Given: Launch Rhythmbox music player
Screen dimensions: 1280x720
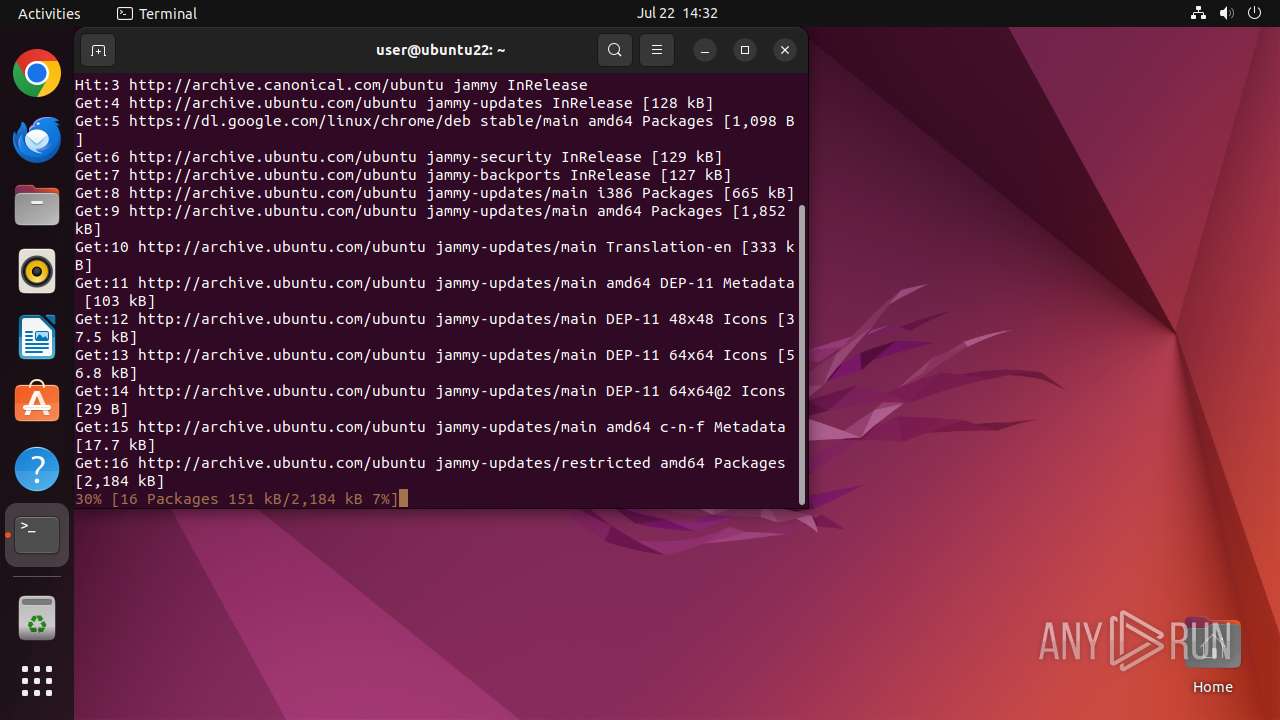Looking at the screenshot, I should click(x=37, y=271).
